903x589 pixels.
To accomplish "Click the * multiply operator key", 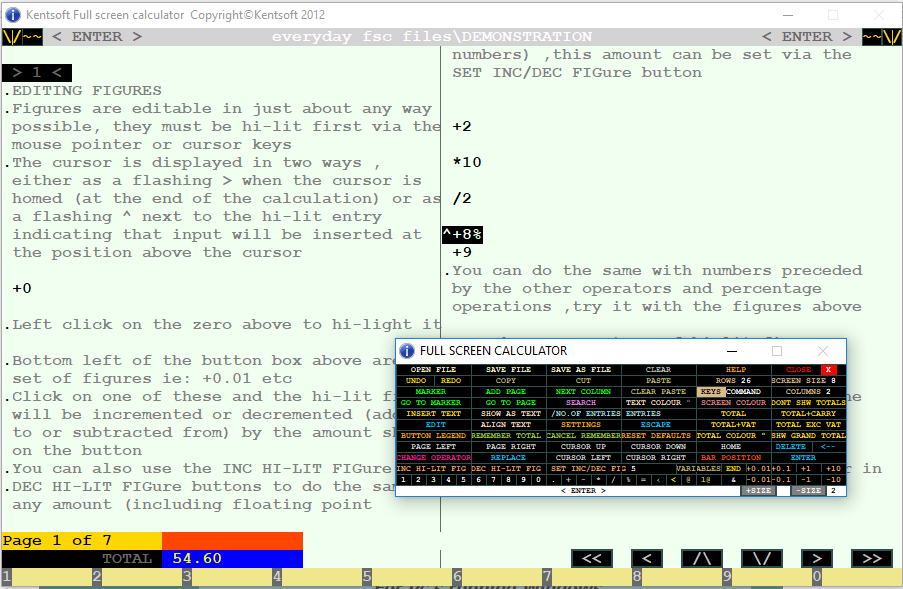I will coord(598,480).
